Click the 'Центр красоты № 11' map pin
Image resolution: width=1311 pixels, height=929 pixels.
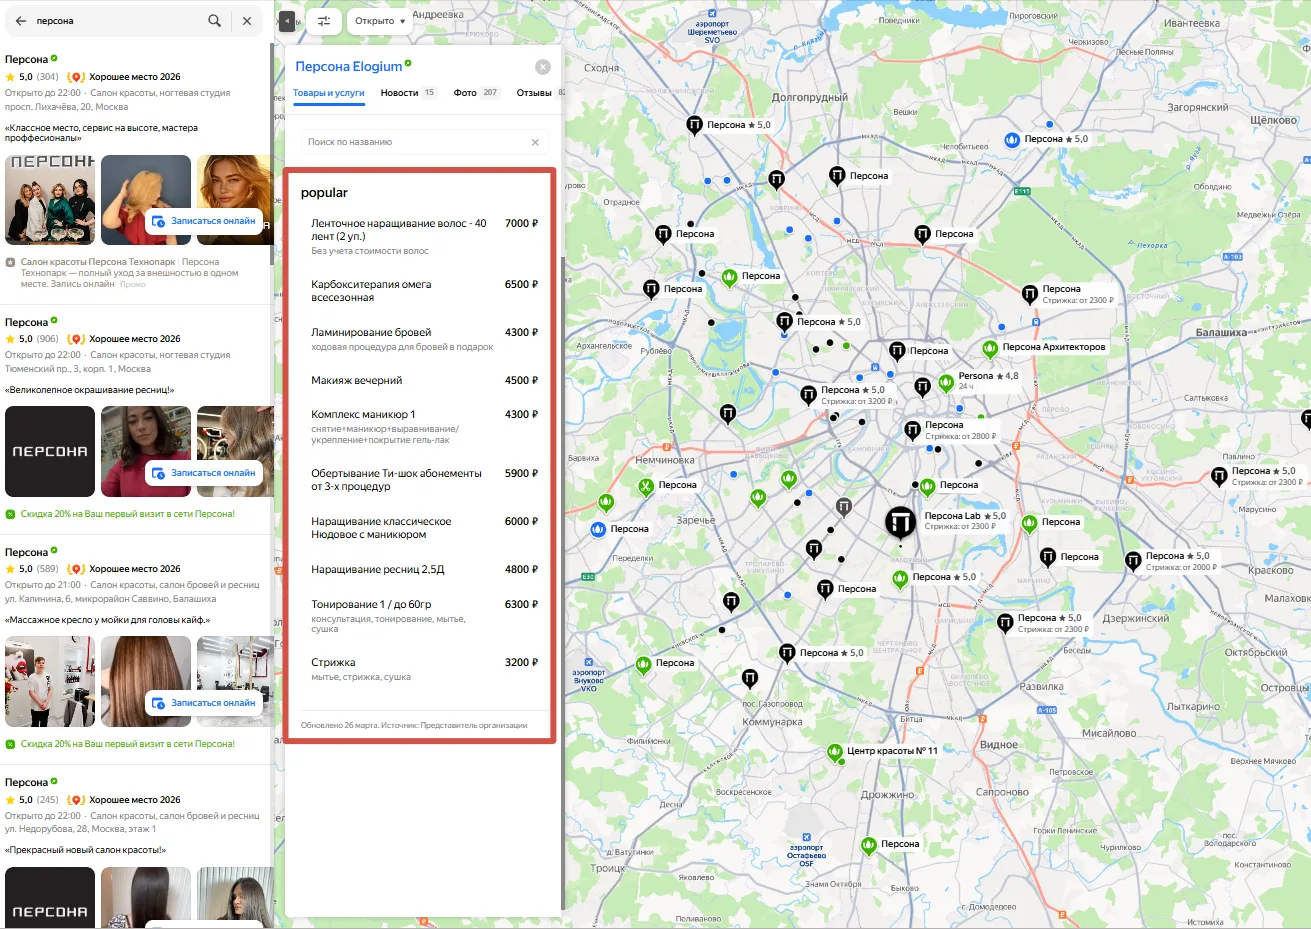835,752
